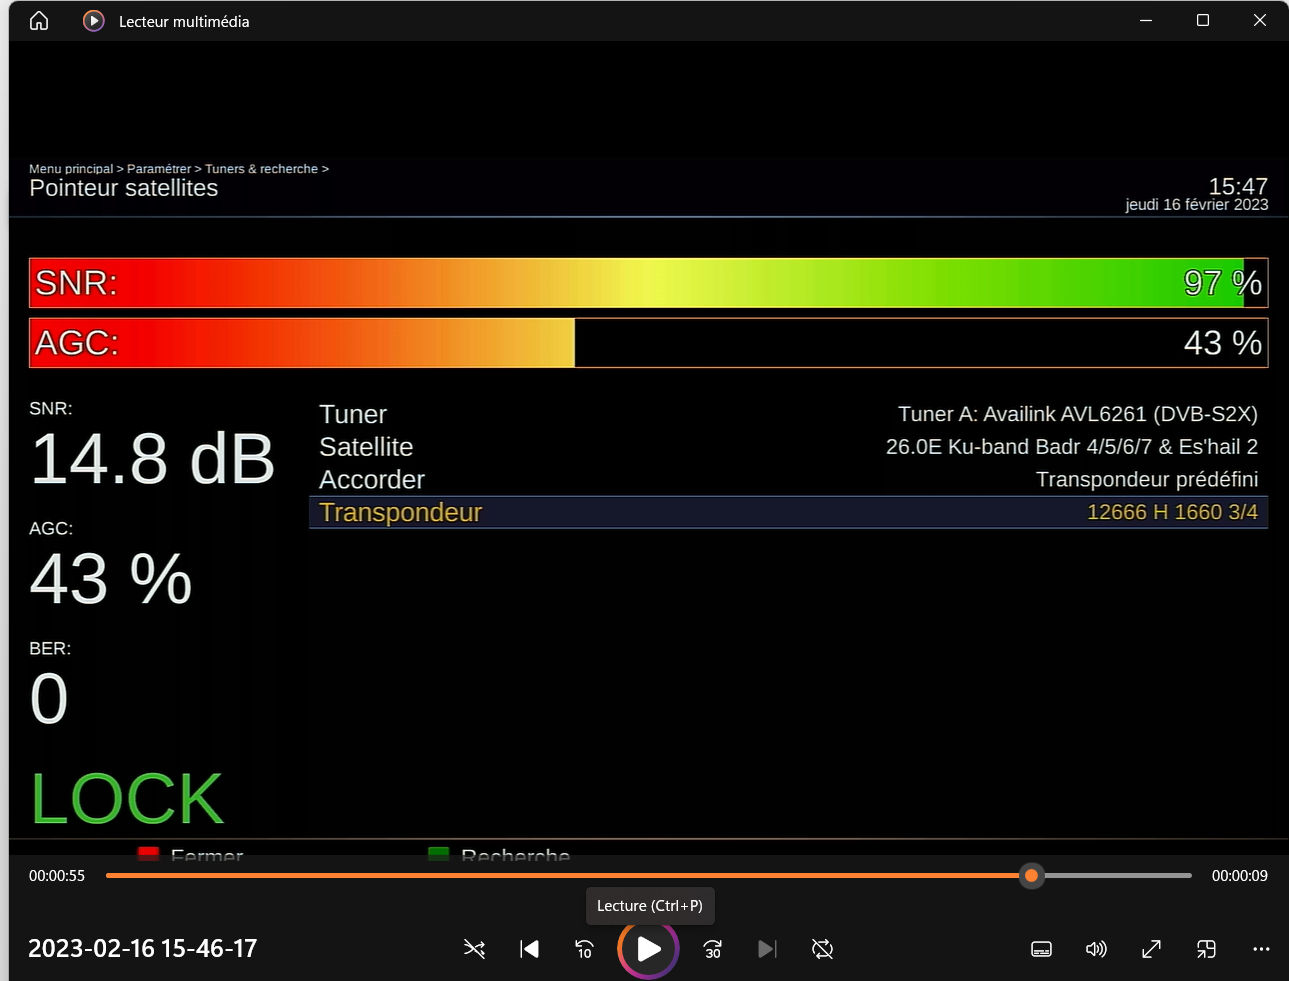The image size is (1289, 981).
Task: Start playback with the play button
Action: pos(648,949)
